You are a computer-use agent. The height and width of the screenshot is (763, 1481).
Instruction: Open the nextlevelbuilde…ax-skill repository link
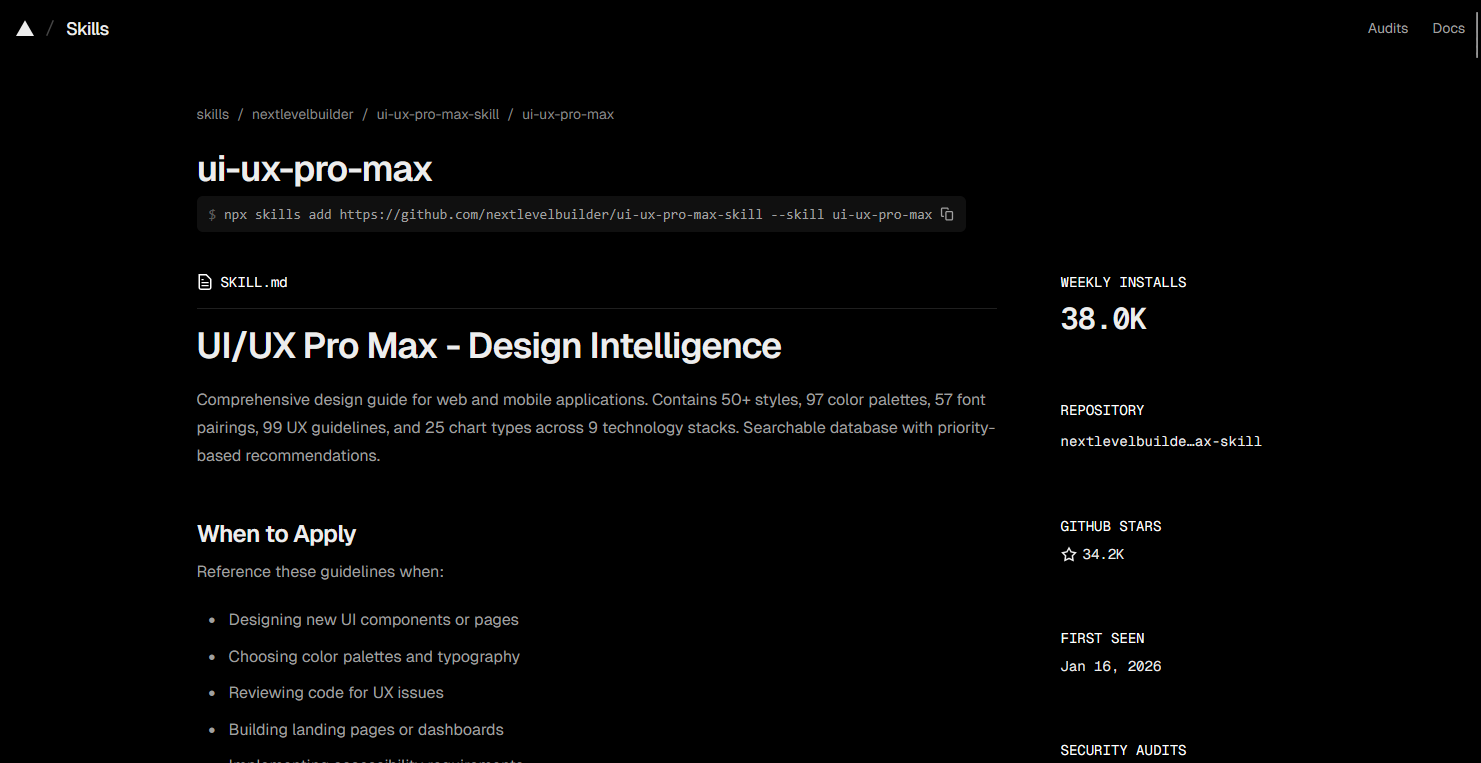[x=1160, y=441]
